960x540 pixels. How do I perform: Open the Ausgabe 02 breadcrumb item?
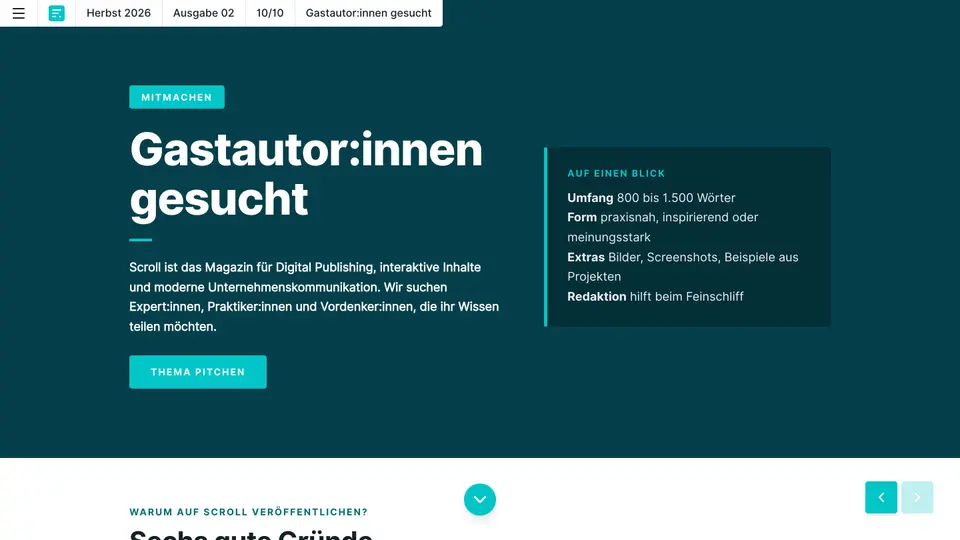(203, 13)
